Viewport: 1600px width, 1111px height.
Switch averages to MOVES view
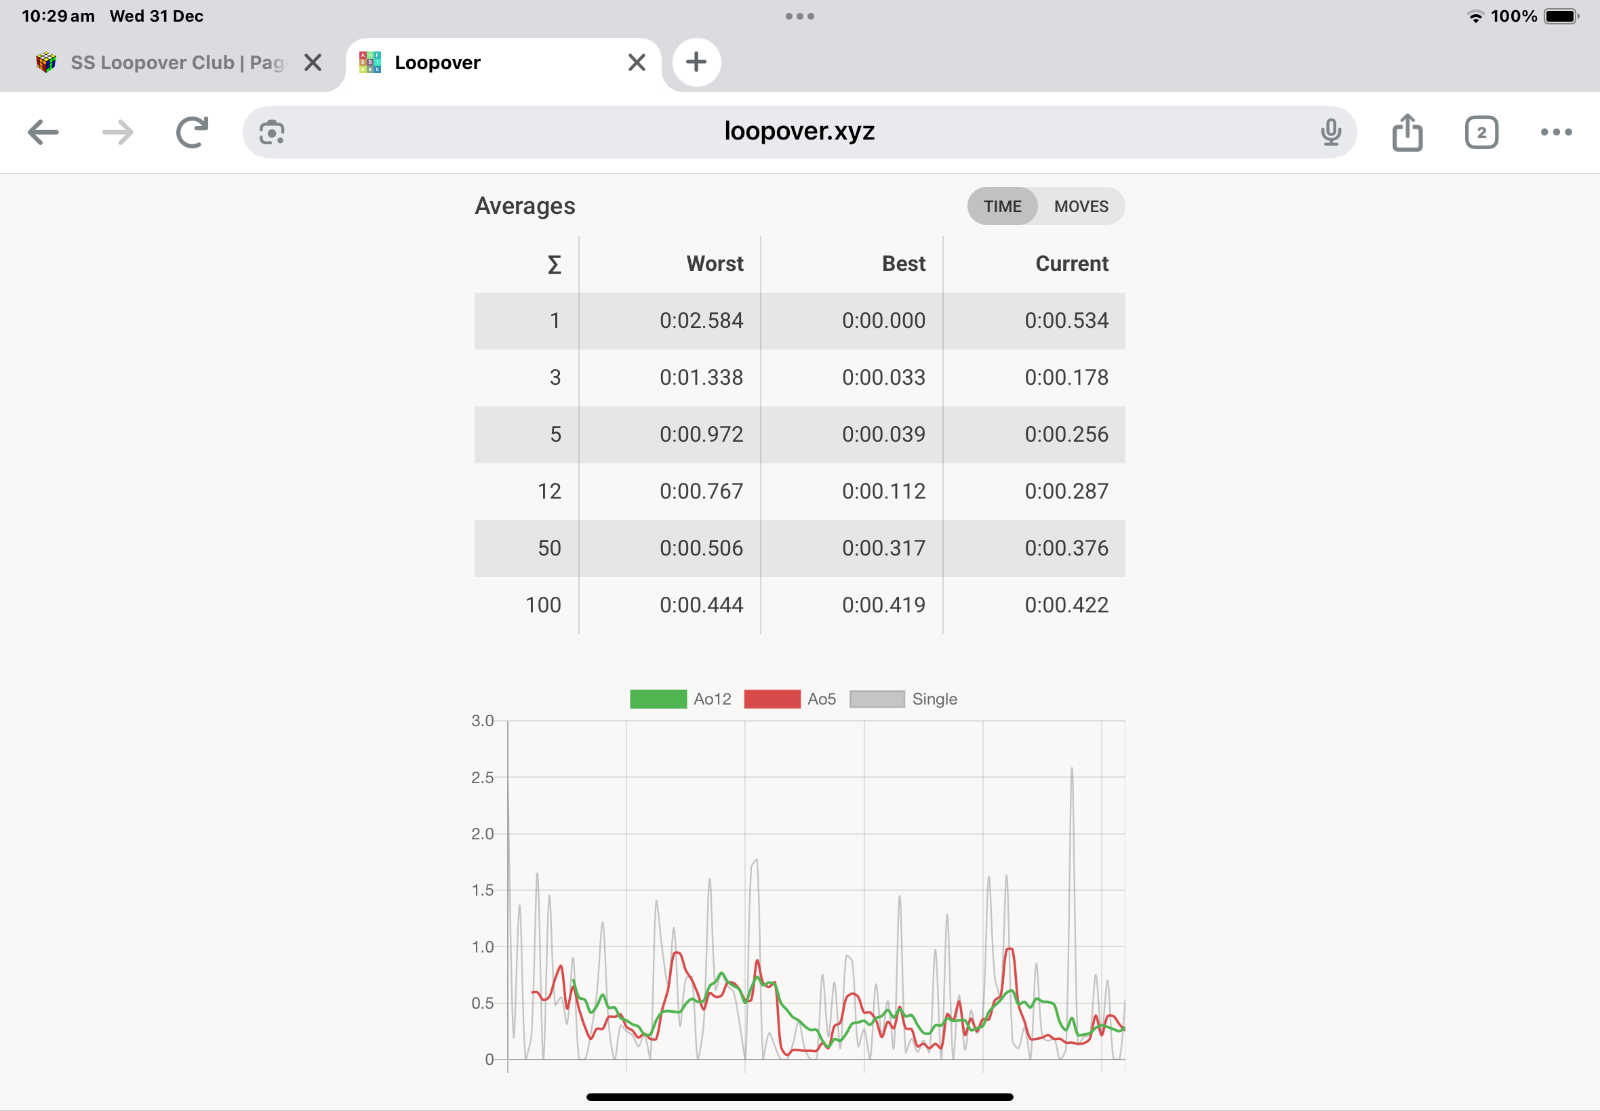[1081, 206]
